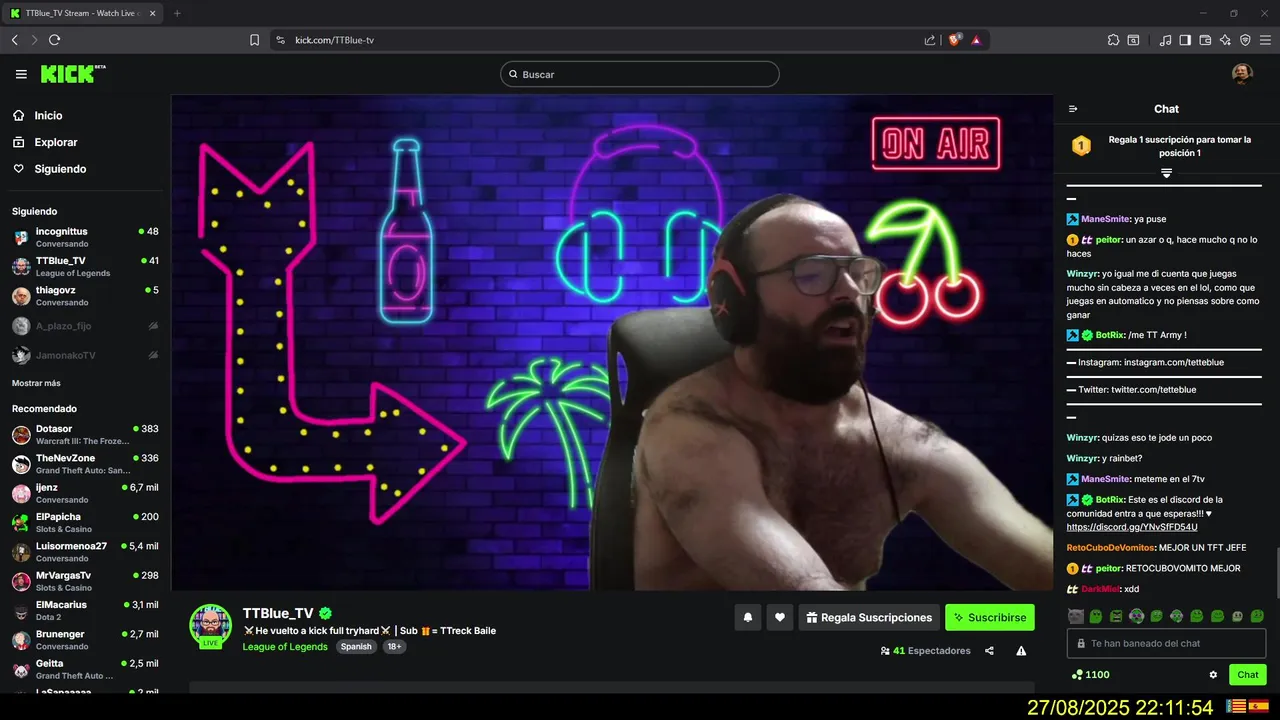Click the League of Legends category link
Image resolution: width=1280 pixels, height=720 pixels.
pyautogui.click(x=285, y=647)
